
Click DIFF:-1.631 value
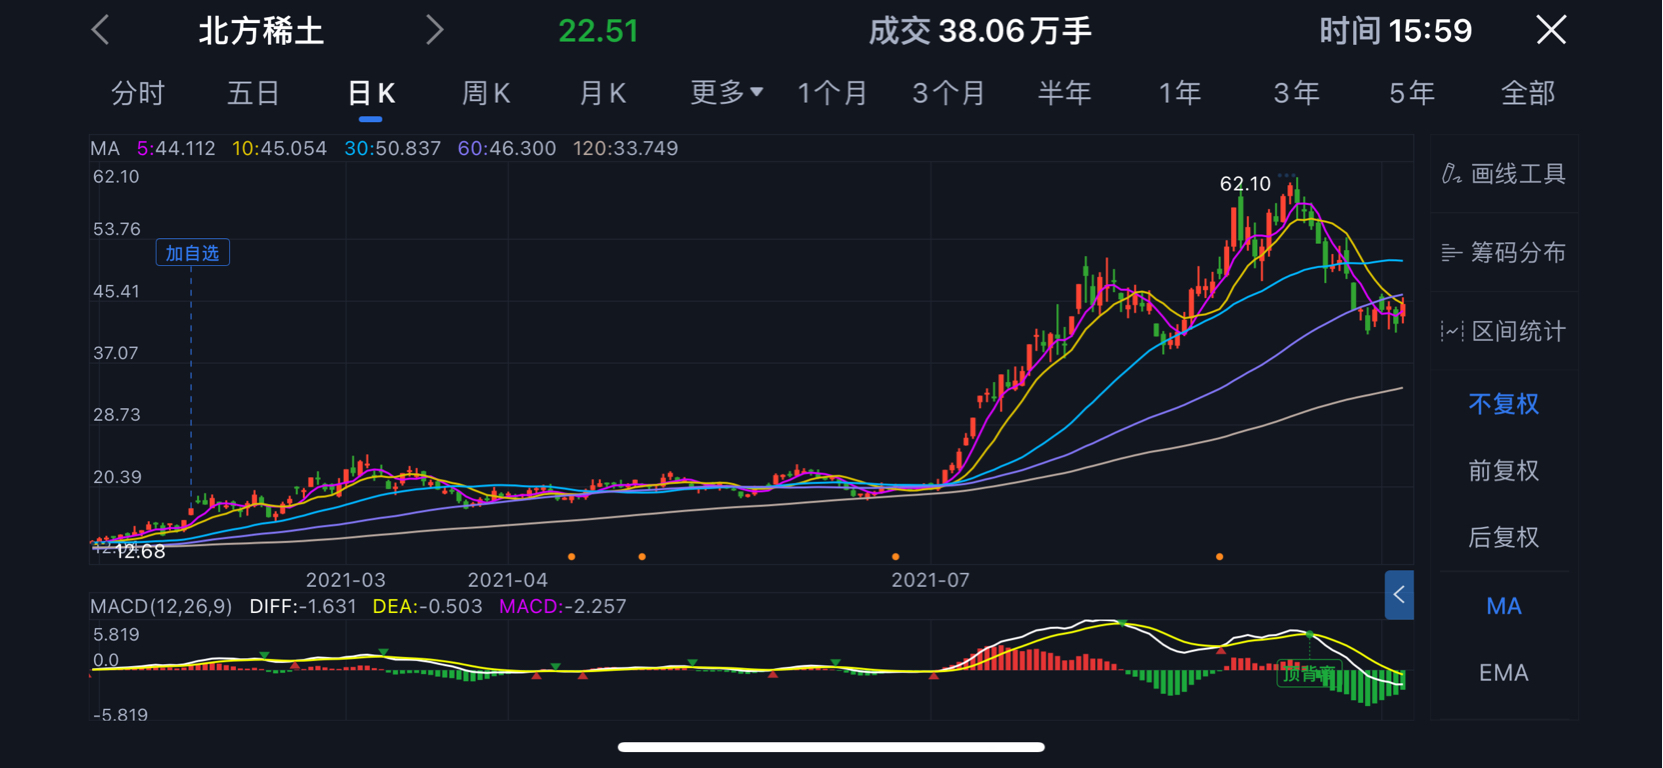point(303,606)
